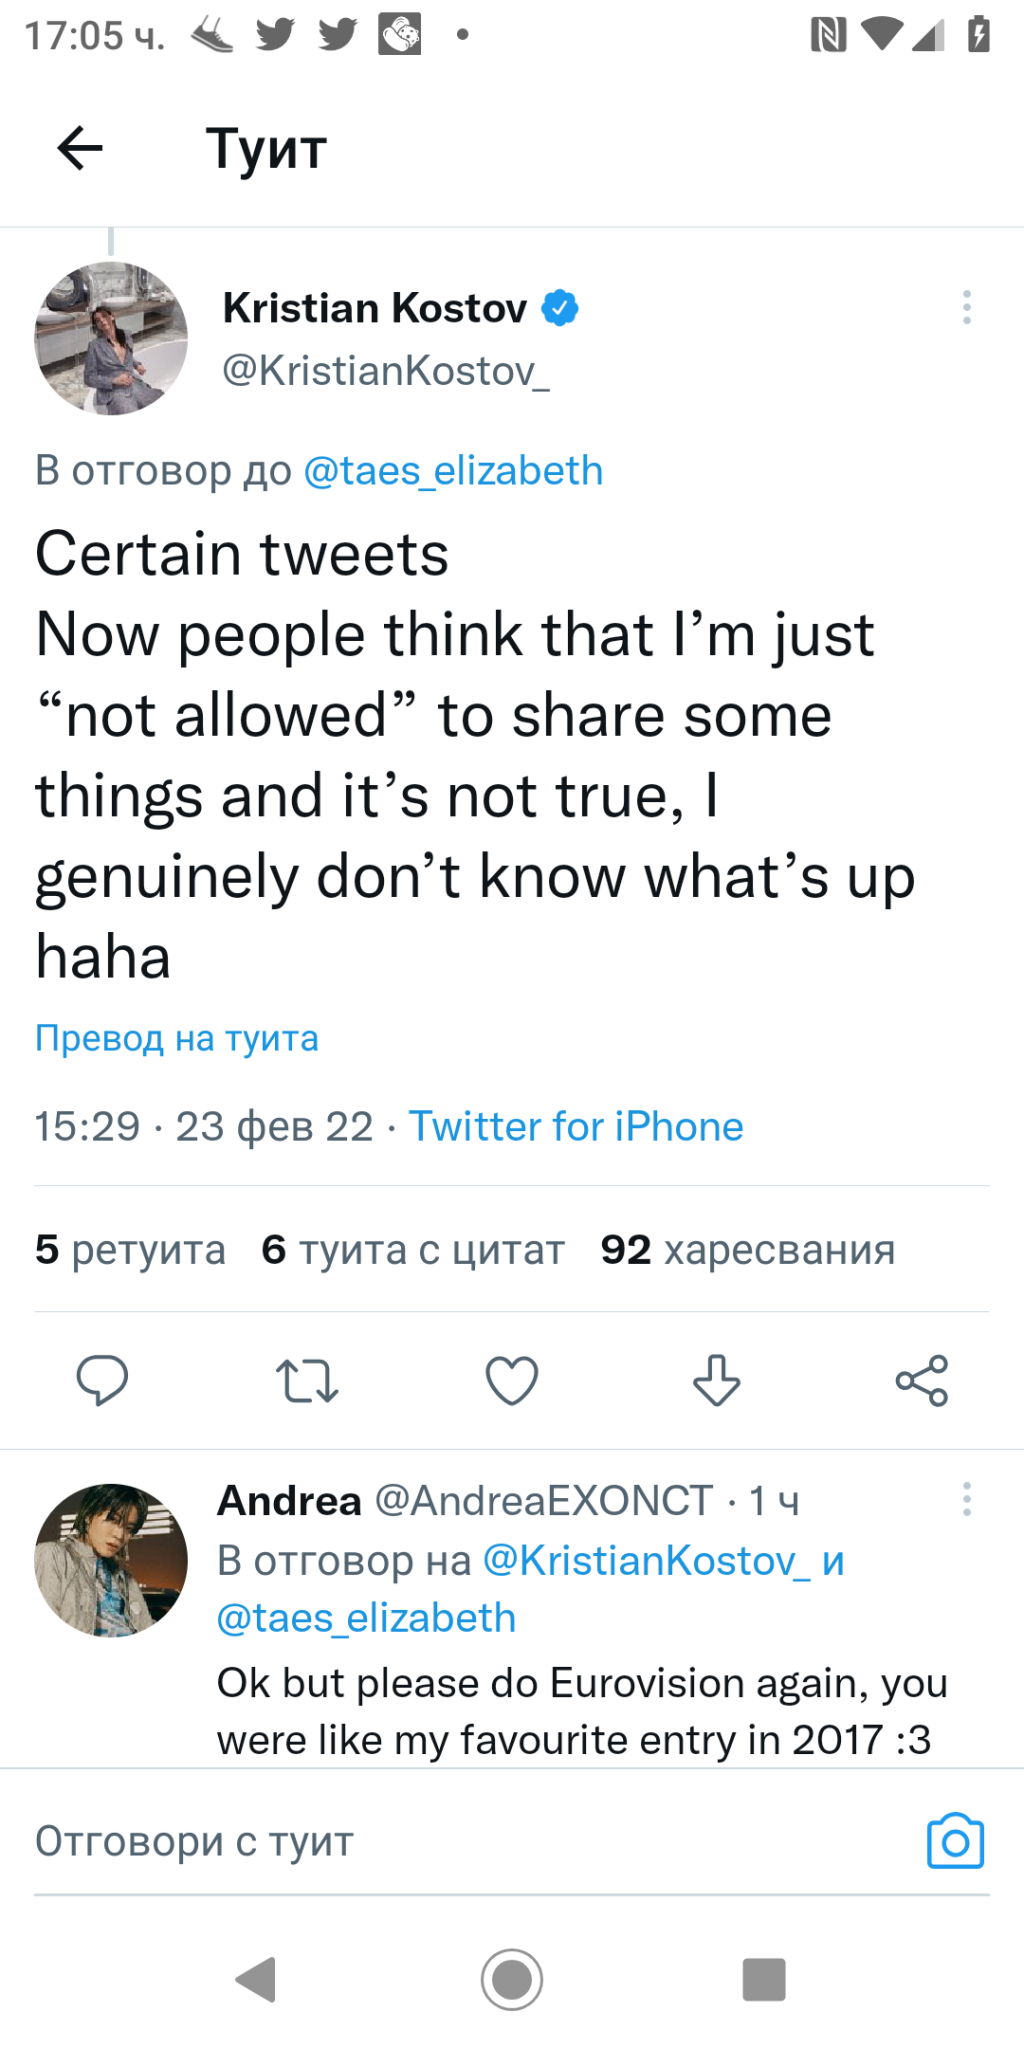Tap the download arrow icon

(x=717, y=1381)
